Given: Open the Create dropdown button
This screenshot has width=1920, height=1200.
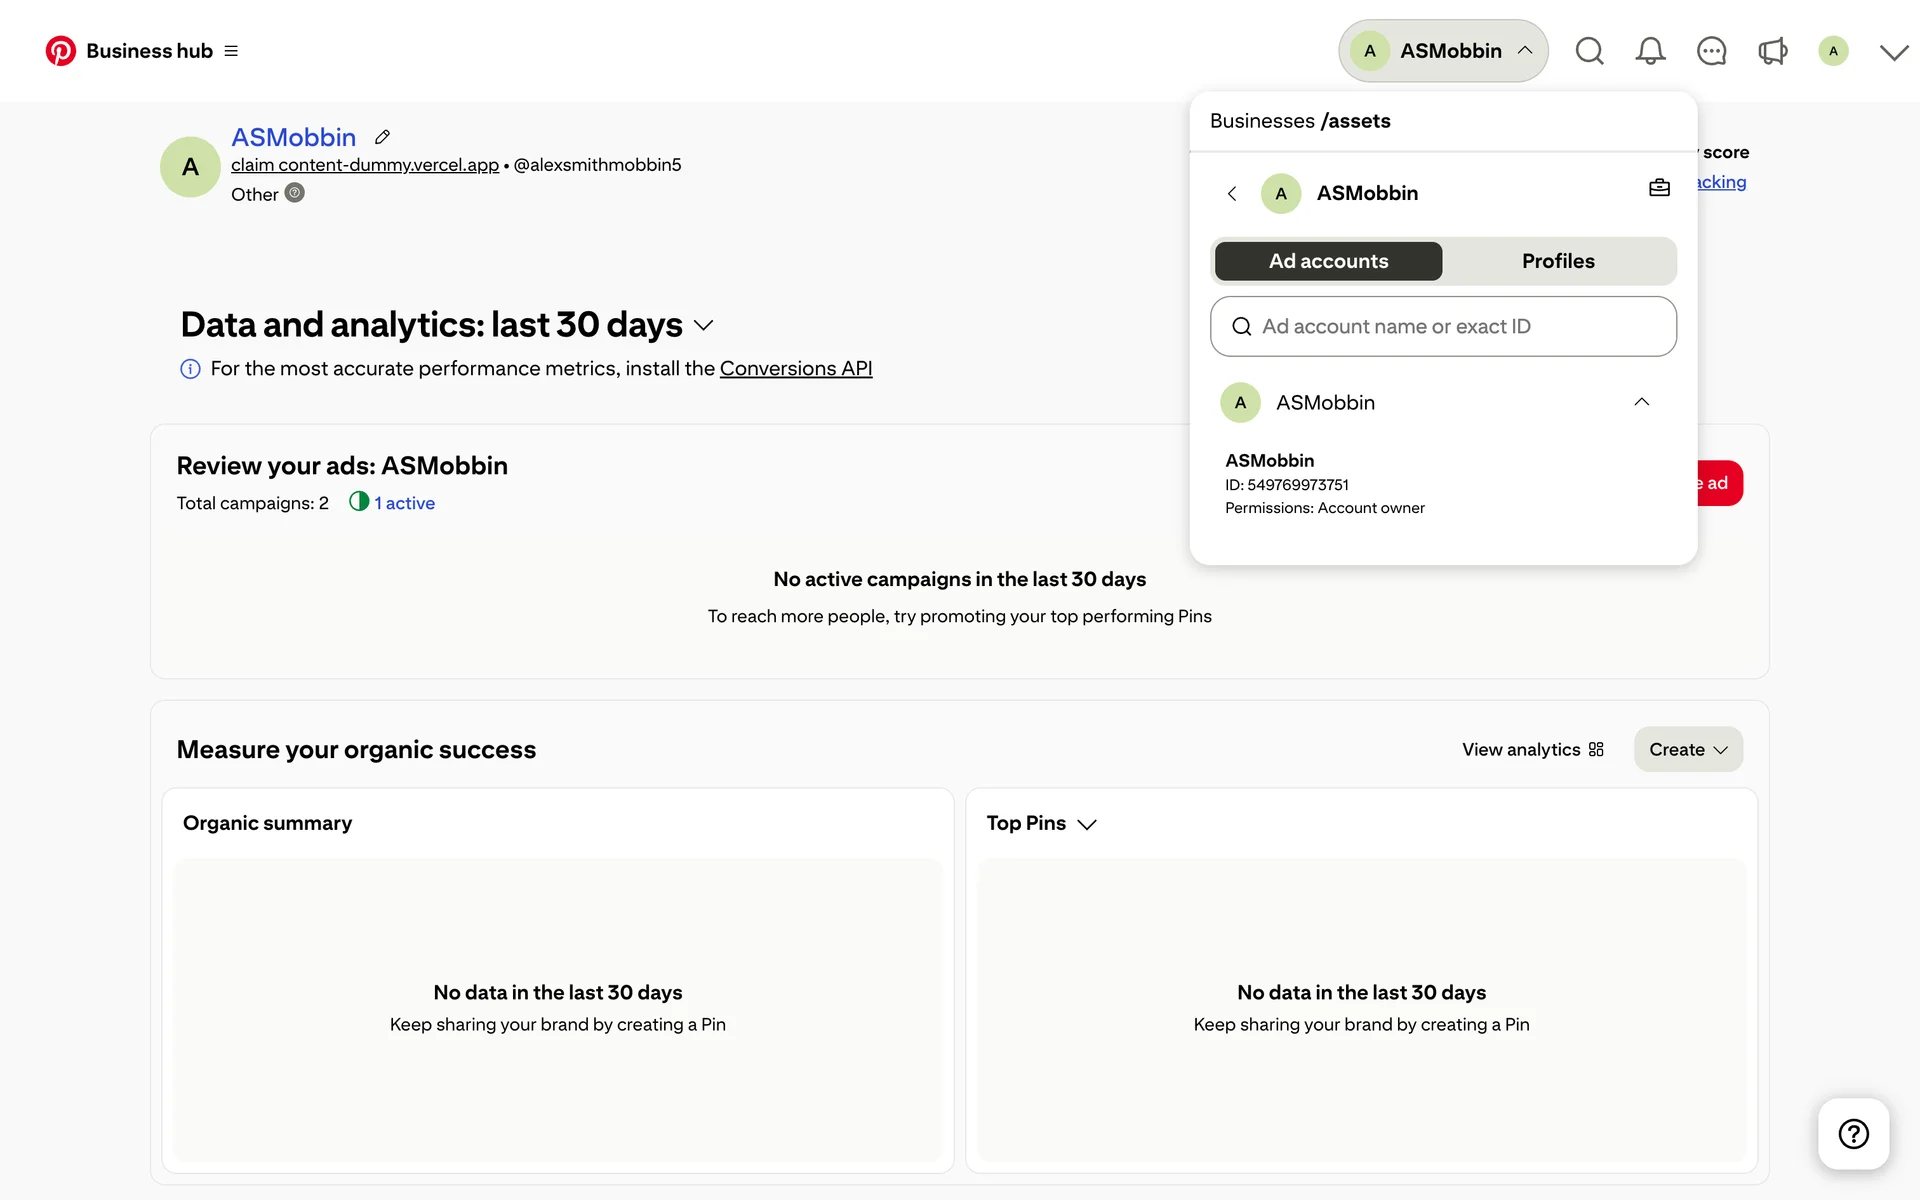Looking at the screenshot, I should click(1688, 749).
